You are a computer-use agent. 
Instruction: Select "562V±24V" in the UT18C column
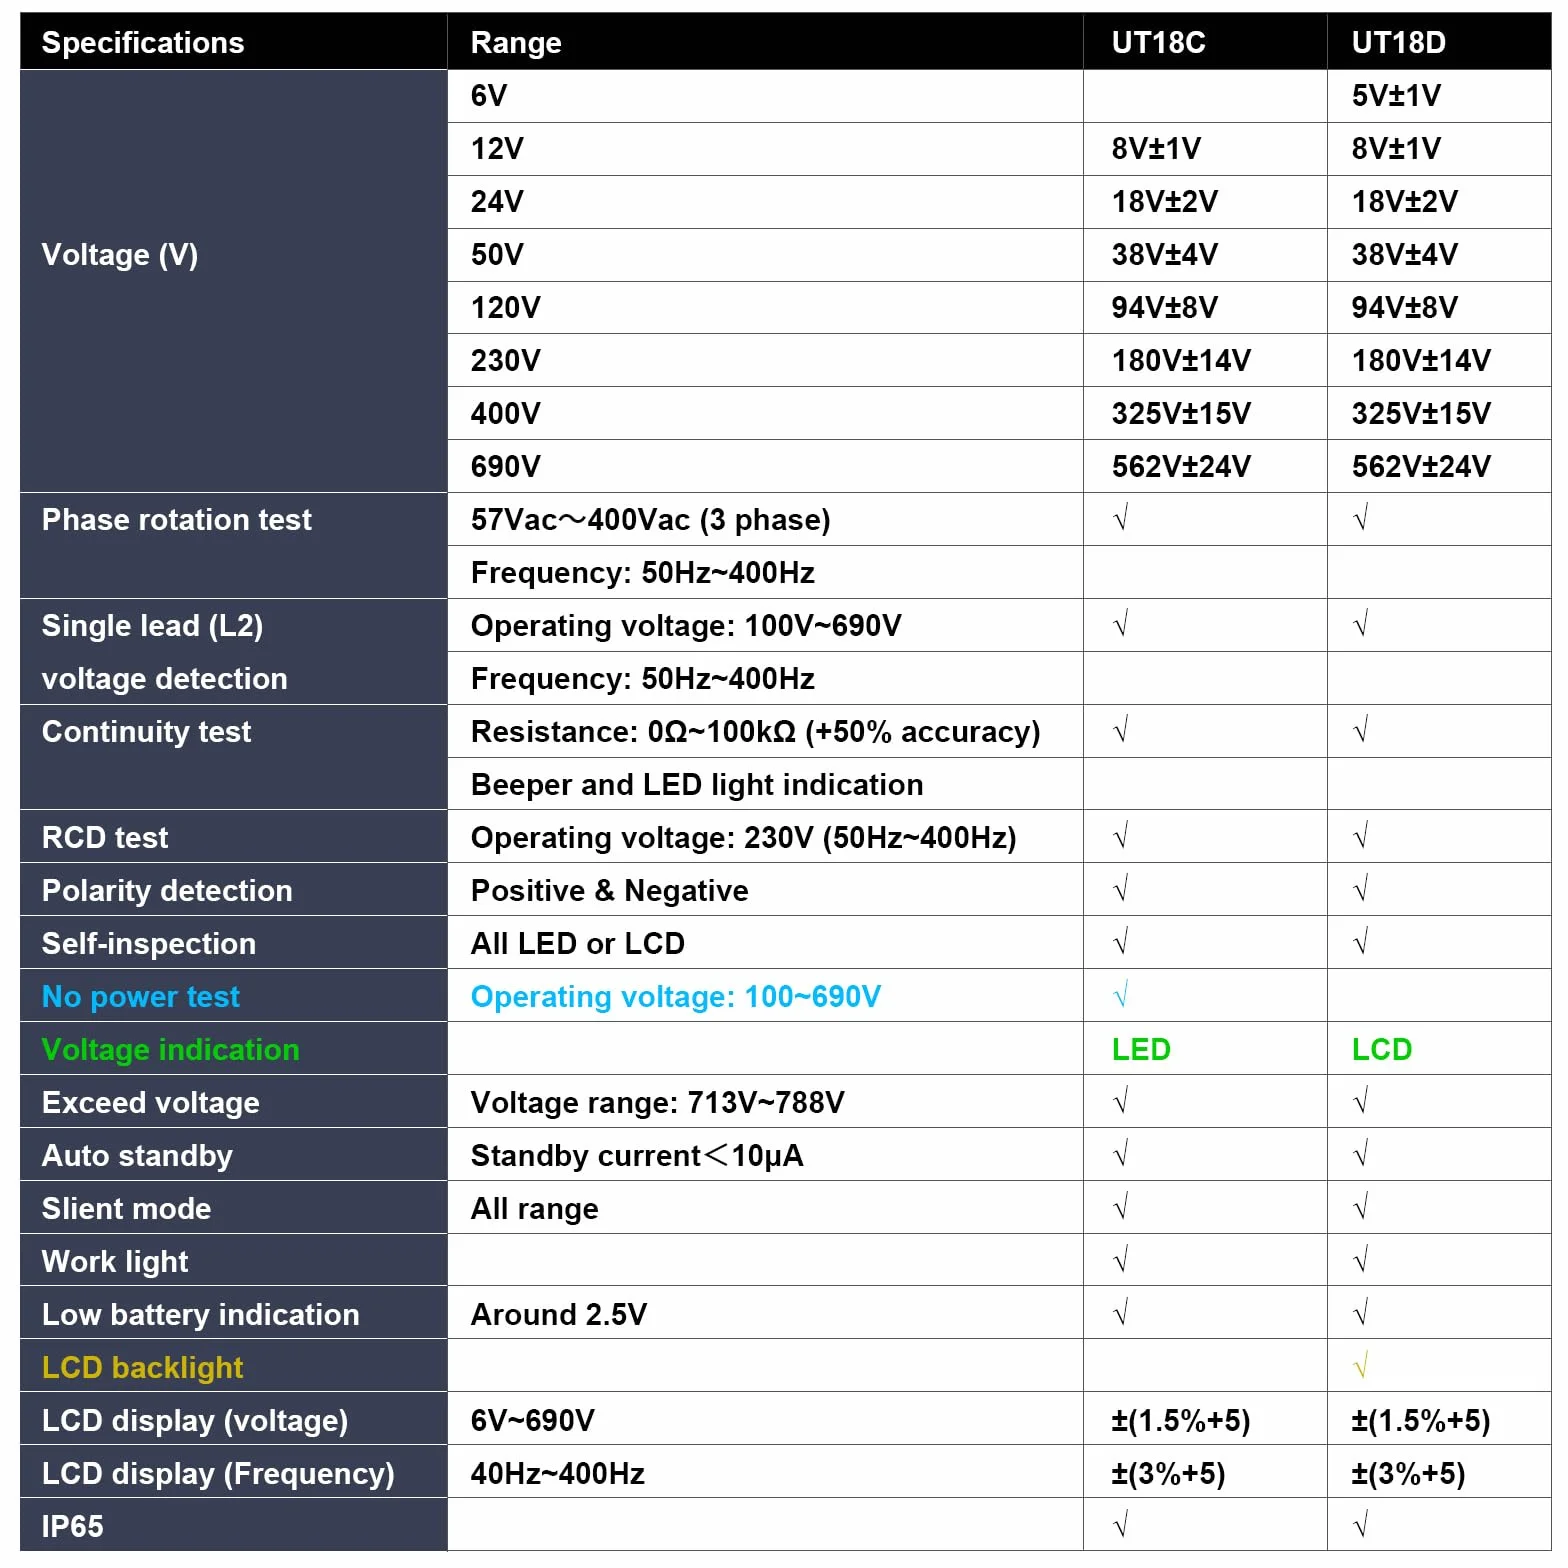[x=1181, y=467]
